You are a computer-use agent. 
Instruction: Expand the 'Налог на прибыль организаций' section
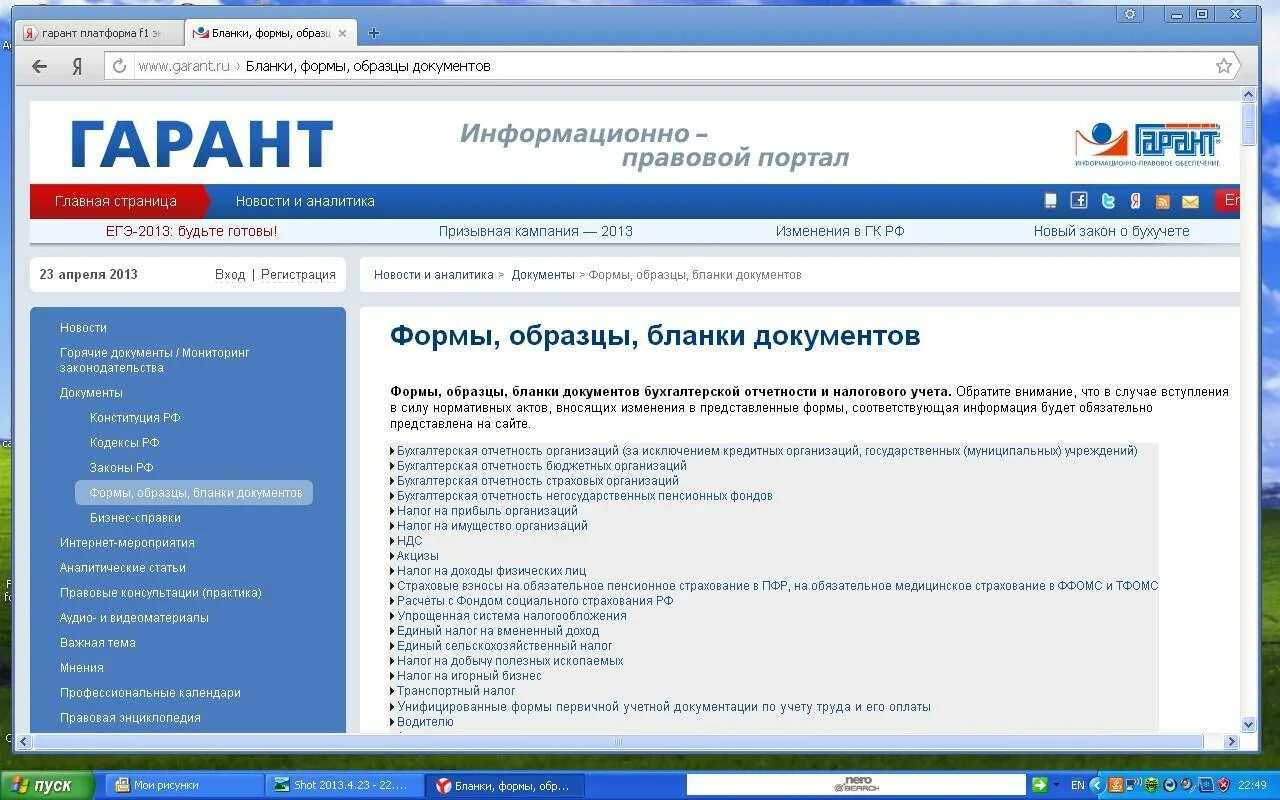pos(487,511)
